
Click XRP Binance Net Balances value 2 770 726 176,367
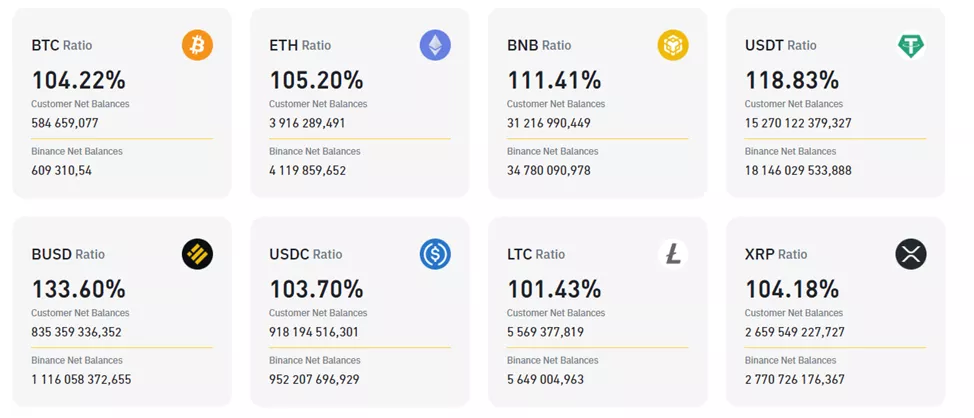794,379
